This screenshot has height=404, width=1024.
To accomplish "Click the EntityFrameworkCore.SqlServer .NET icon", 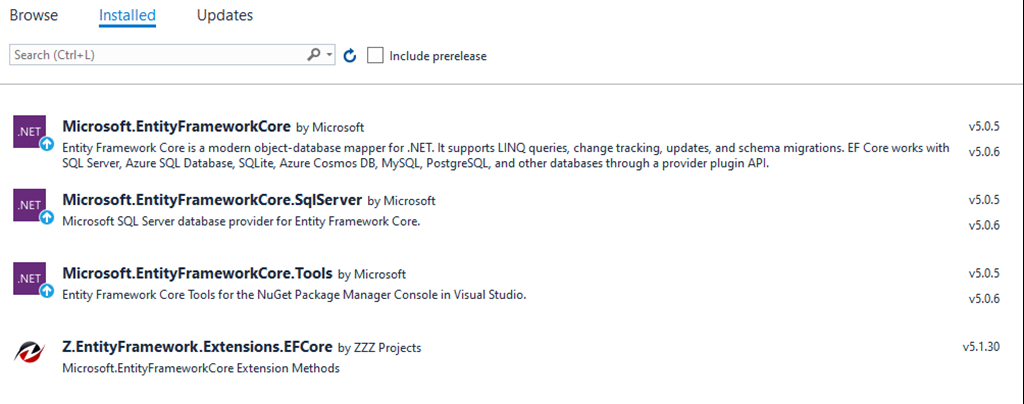I will click(29, 205).
